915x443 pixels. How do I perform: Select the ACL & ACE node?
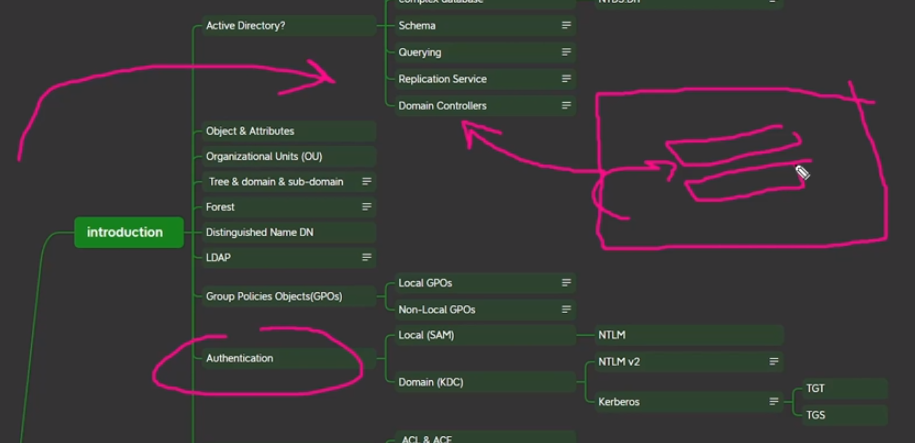coord(485,438)
